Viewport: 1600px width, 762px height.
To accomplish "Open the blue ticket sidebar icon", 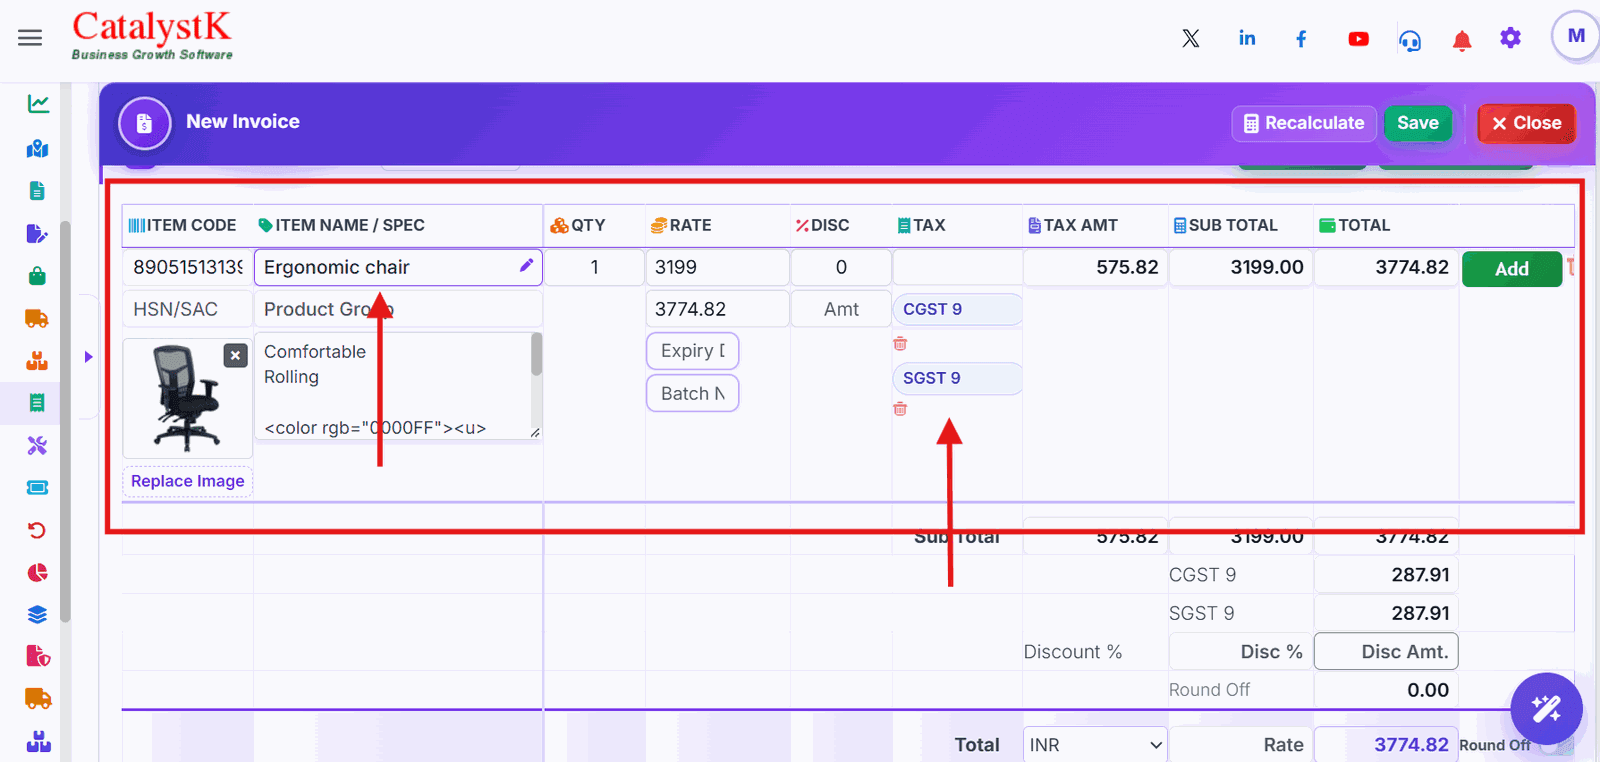I will (37, 487).
